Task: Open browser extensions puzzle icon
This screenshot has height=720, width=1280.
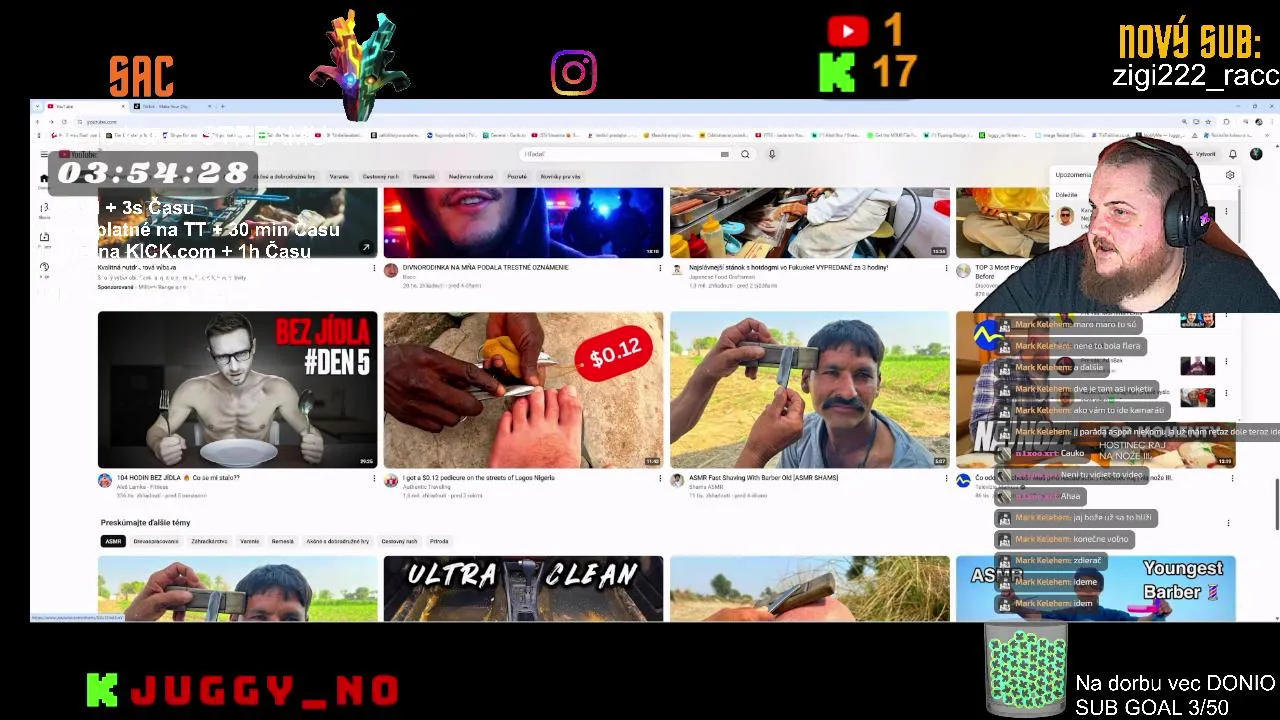Action: click(1226, 122)
